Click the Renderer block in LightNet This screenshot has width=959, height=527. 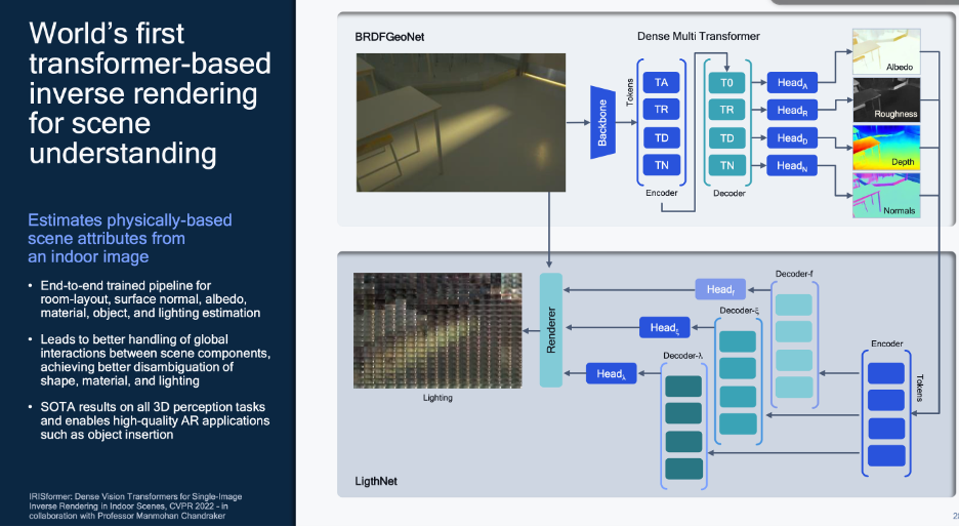point(551,330)
